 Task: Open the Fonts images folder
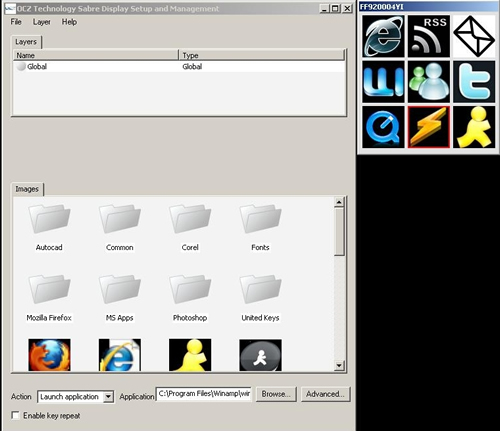[x=260, y=219]
